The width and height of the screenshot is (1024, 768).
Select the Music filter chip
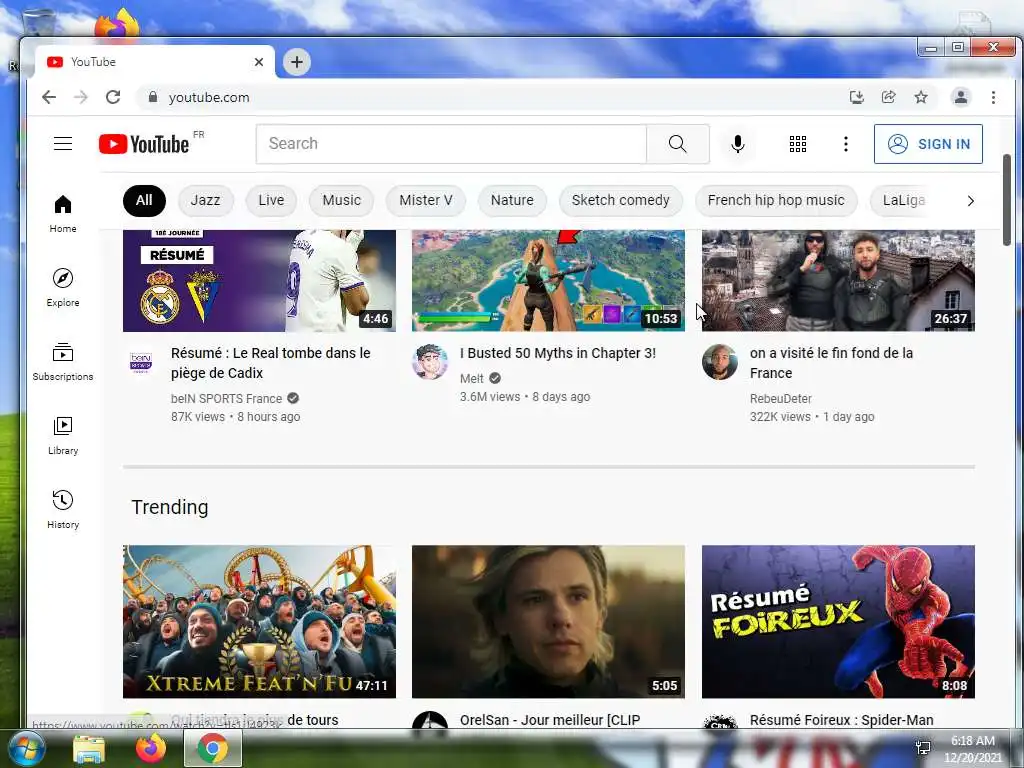pyautogui.click(x=342, y=200)
